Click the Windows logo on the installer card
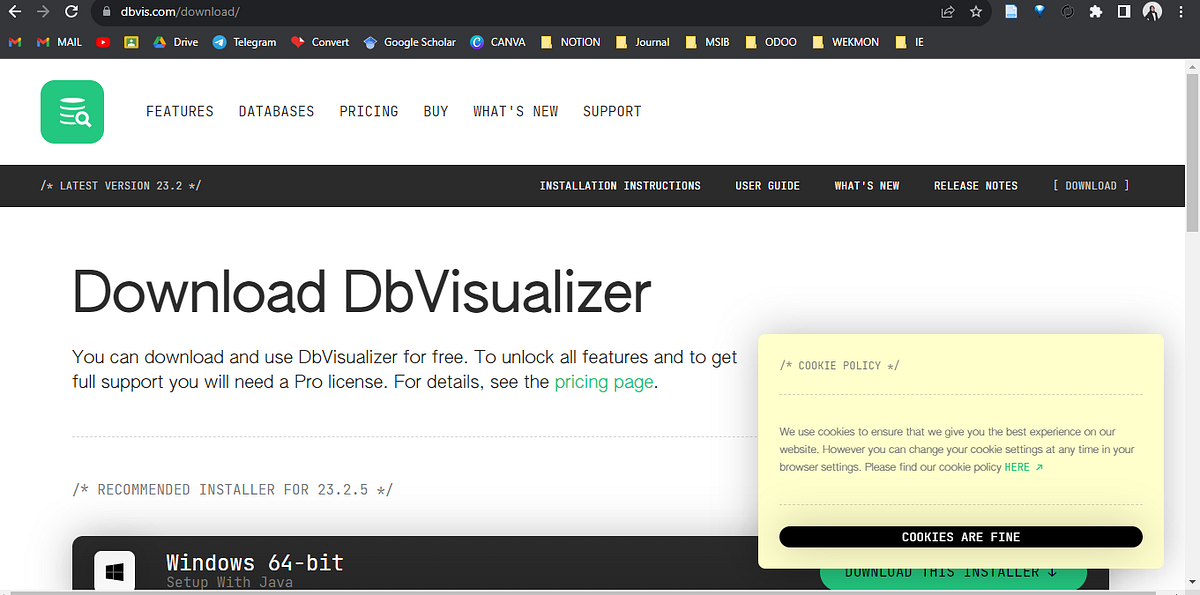1200x595 pixels. tap(113, 570)
